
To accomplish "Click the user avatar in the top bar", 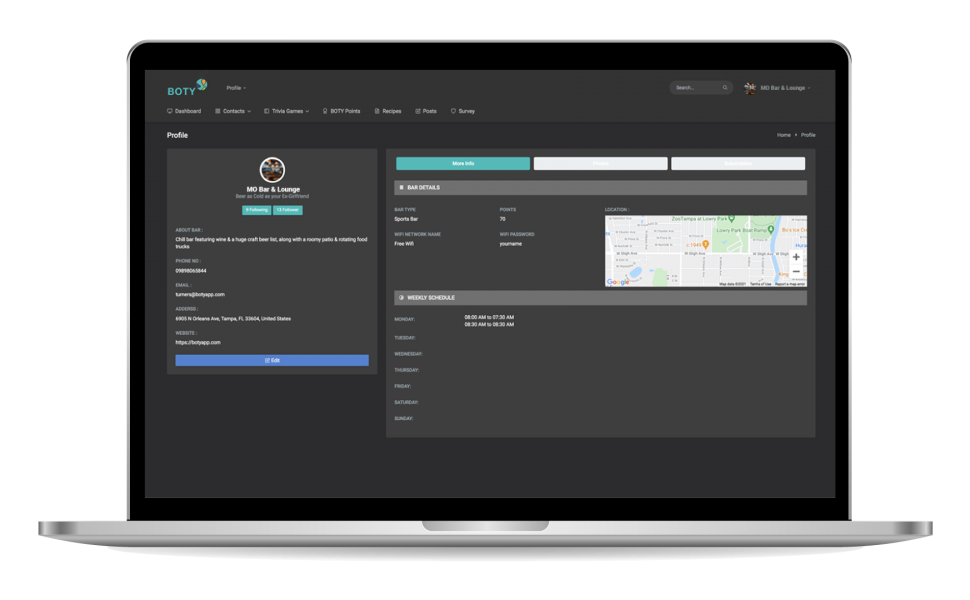I will click(x=750, y=88).
